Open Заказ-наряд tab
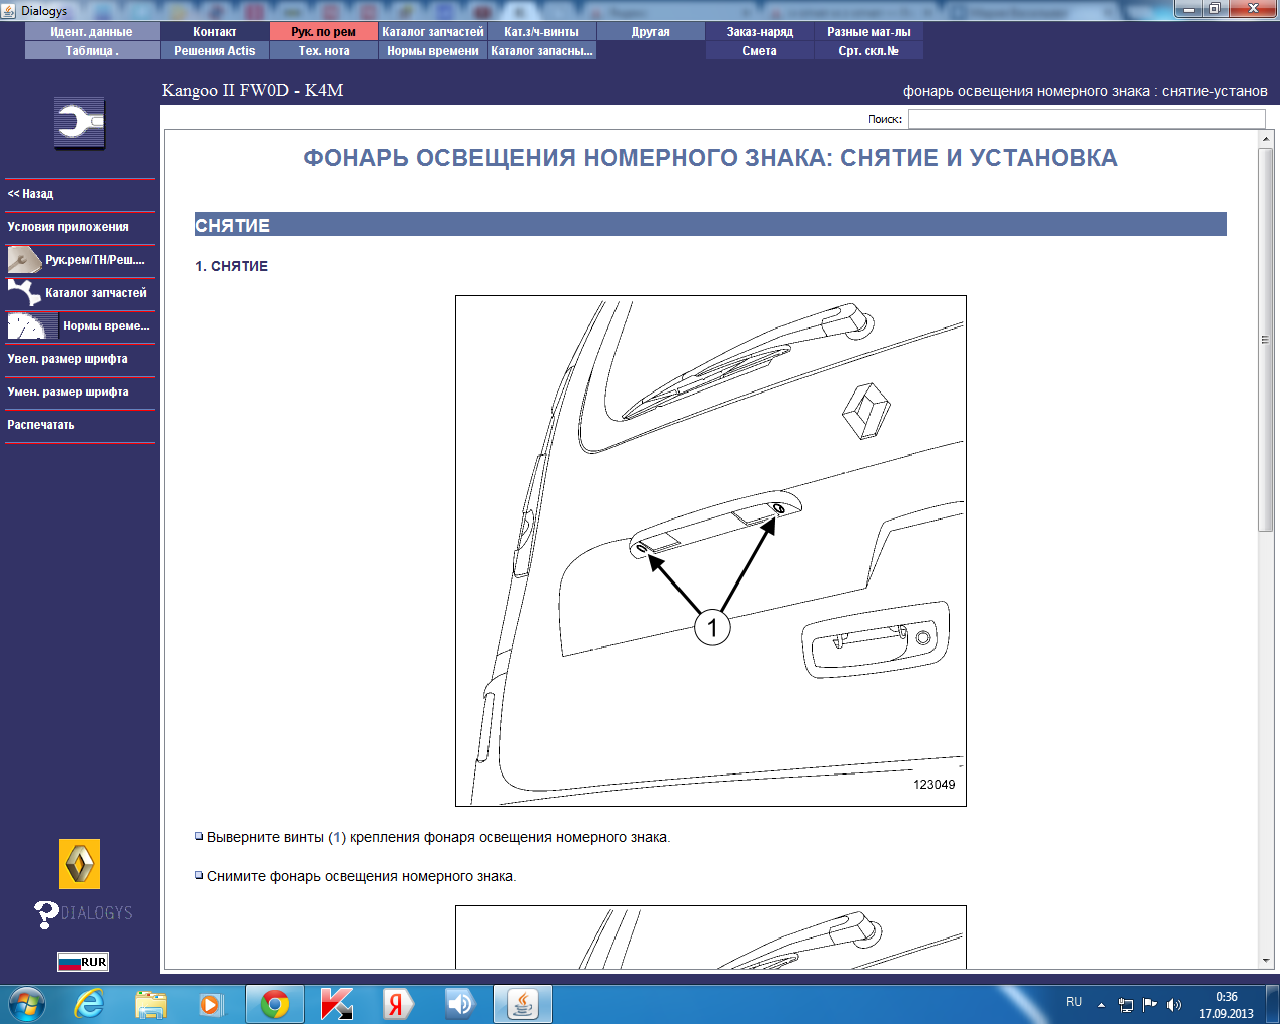Image resolution: width=1280 pixels, height=1024 pixels. coord(760,32)
